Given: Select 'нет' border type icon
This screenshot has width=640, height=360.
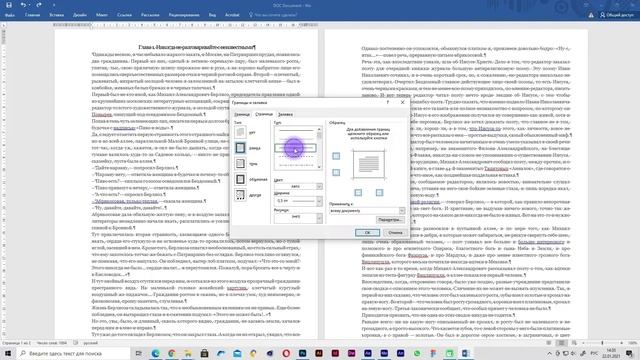Looking at the screenshot, I should [240, 132].
